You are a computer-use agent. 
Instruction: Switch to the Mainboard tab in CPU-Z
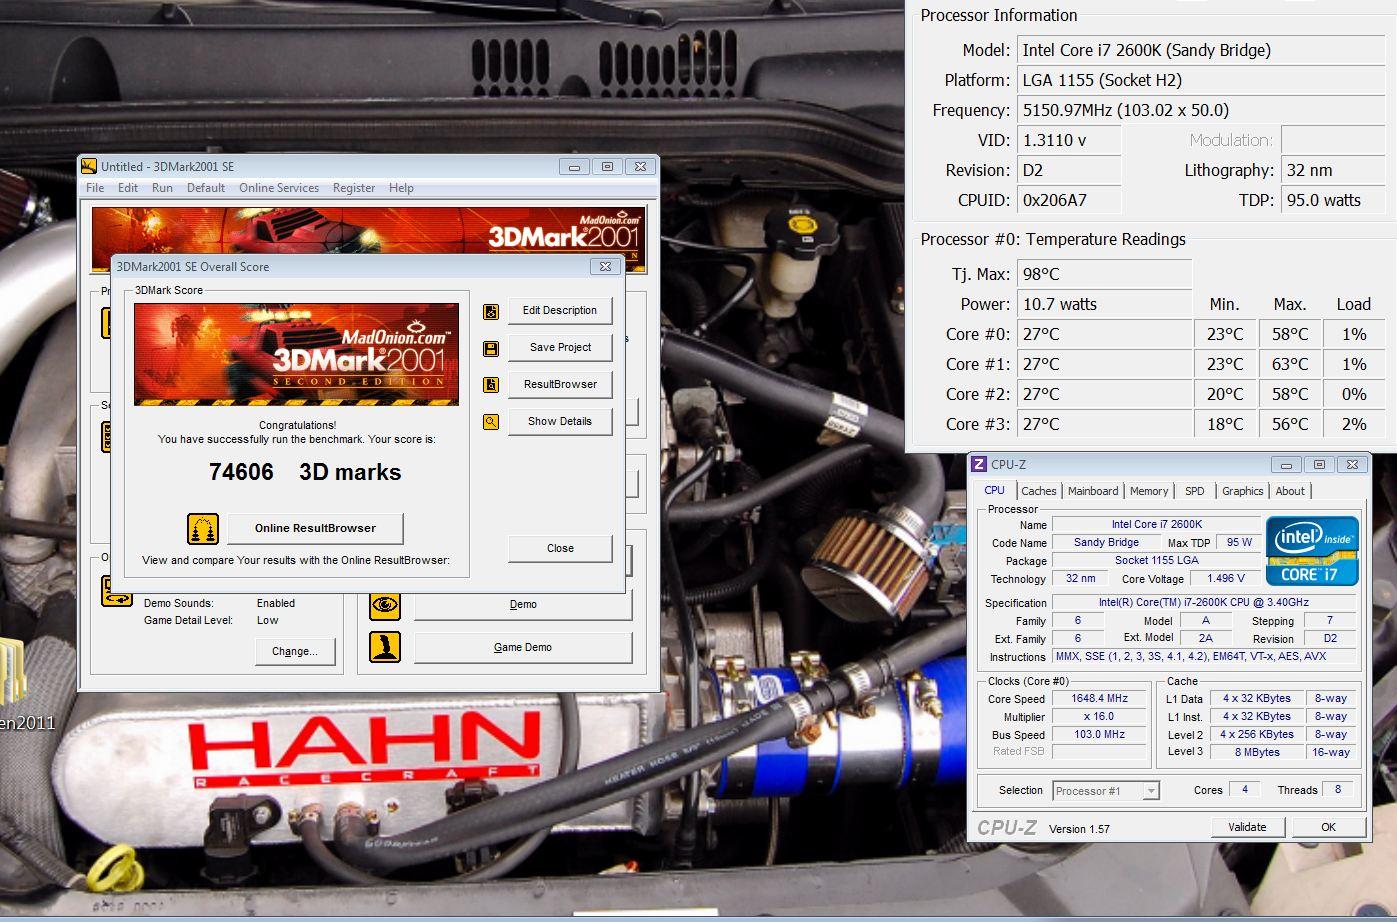(x=1093, y=491)
